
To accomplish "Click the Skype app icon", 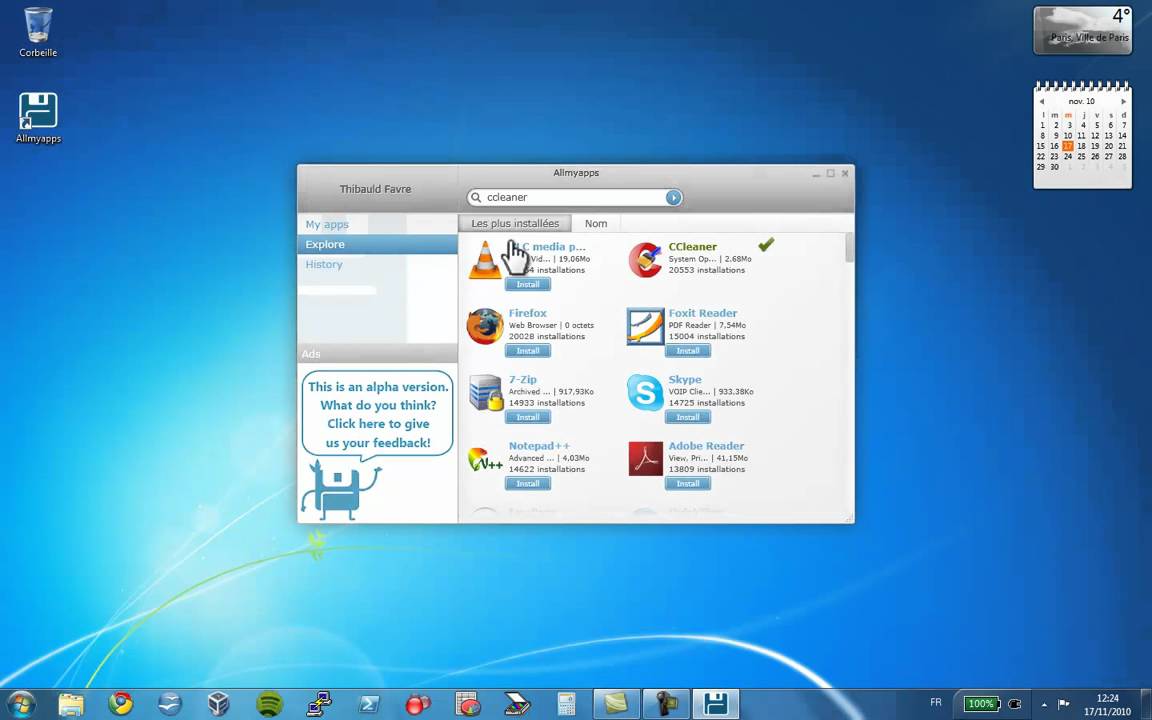I will click(x=645, y=392).
